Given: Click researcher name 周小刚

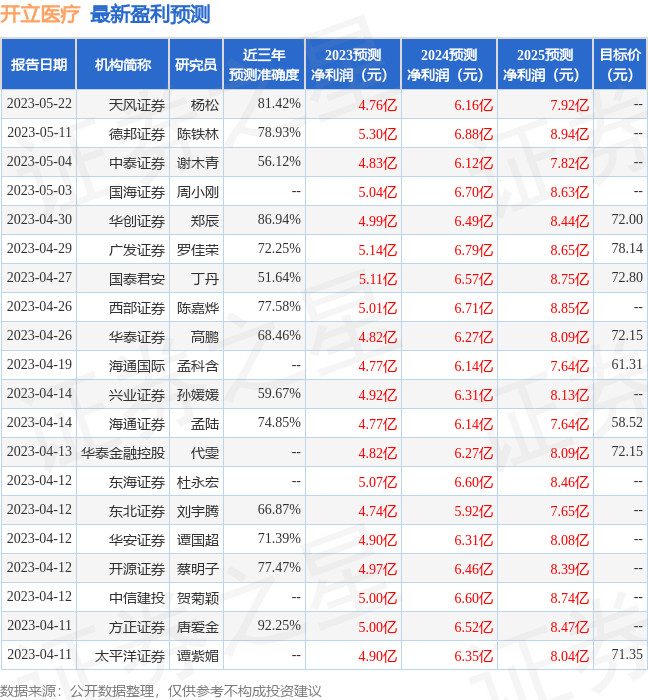Looking at the screenshot, I should (x=198, y=192).
